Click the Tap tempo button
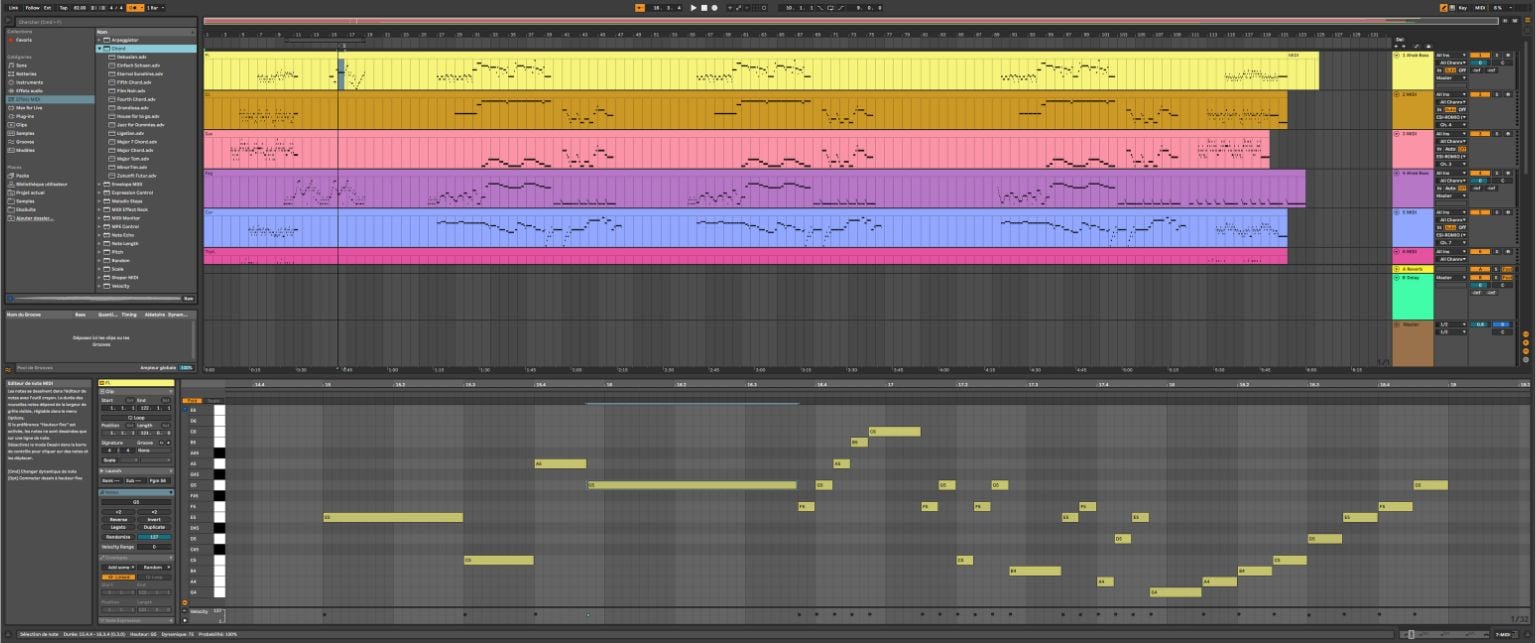The height and width of the screenshot is (643, 1536). pyautogui.click(x=64, y=7)
